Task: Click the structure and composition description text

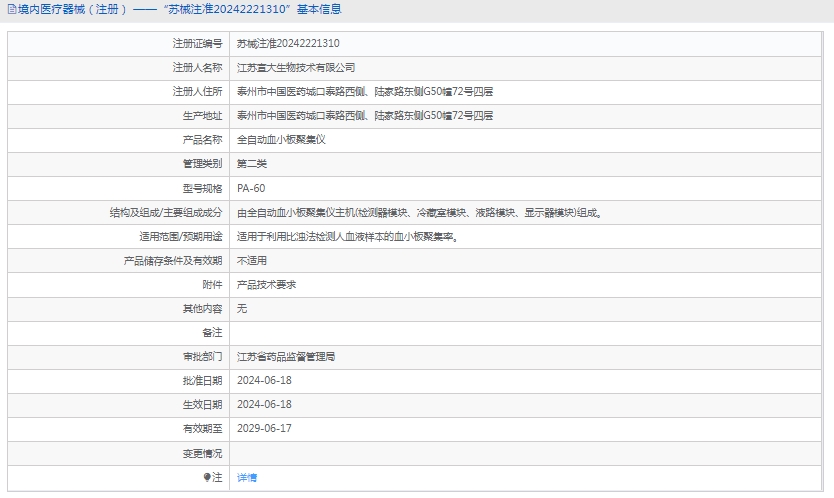Action: coord(418,213)
